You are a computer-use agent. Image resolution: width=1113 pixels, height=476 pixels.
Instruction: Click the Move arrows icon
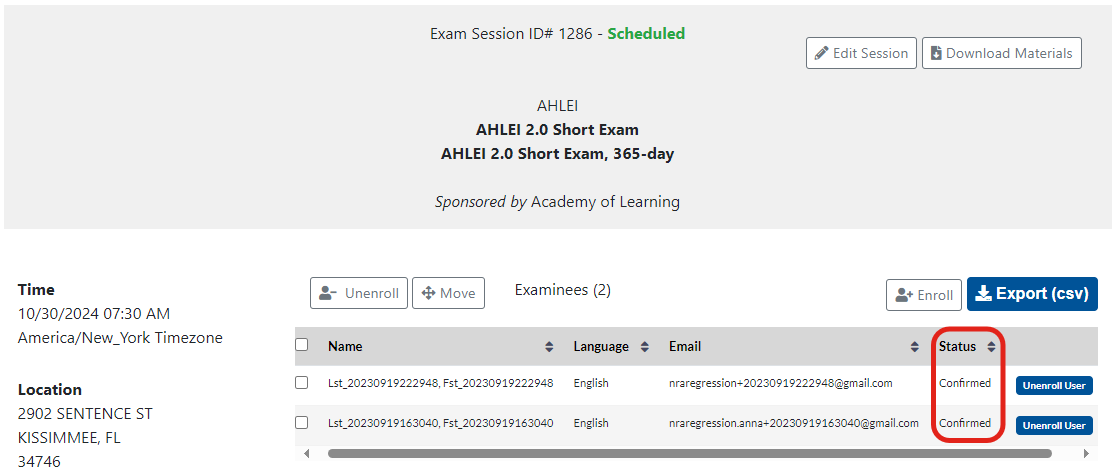(x=429, y=293)
